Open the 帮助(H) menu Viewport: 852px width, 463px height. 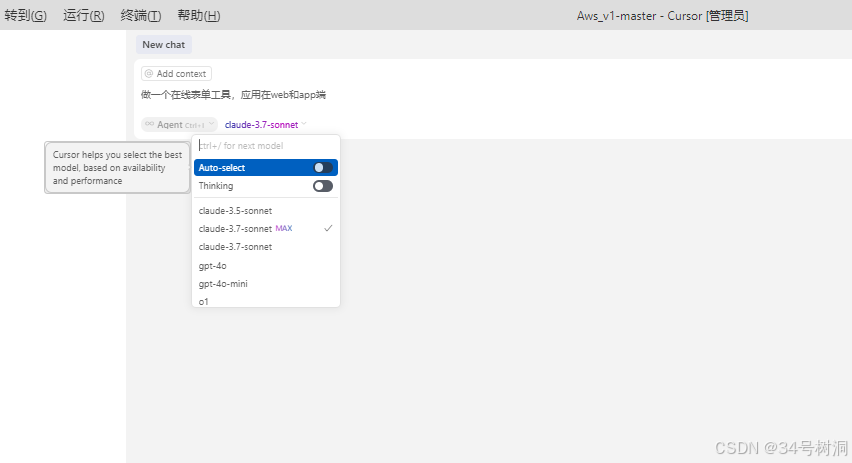(199, 16)
